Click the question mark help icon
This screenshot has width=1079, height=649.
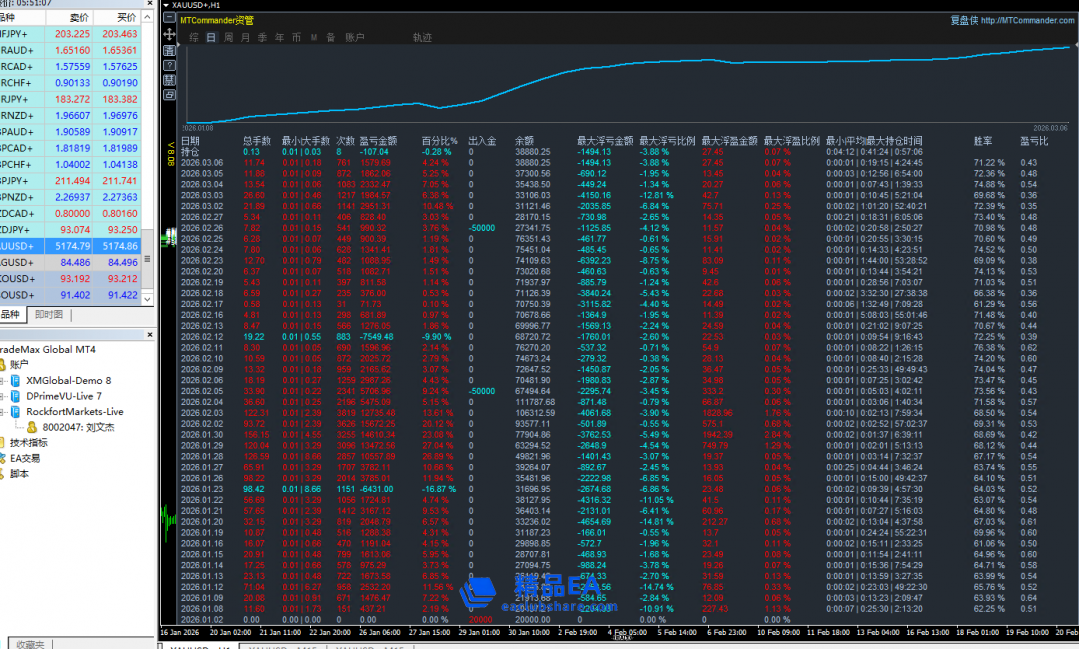(x=168, y=64)
